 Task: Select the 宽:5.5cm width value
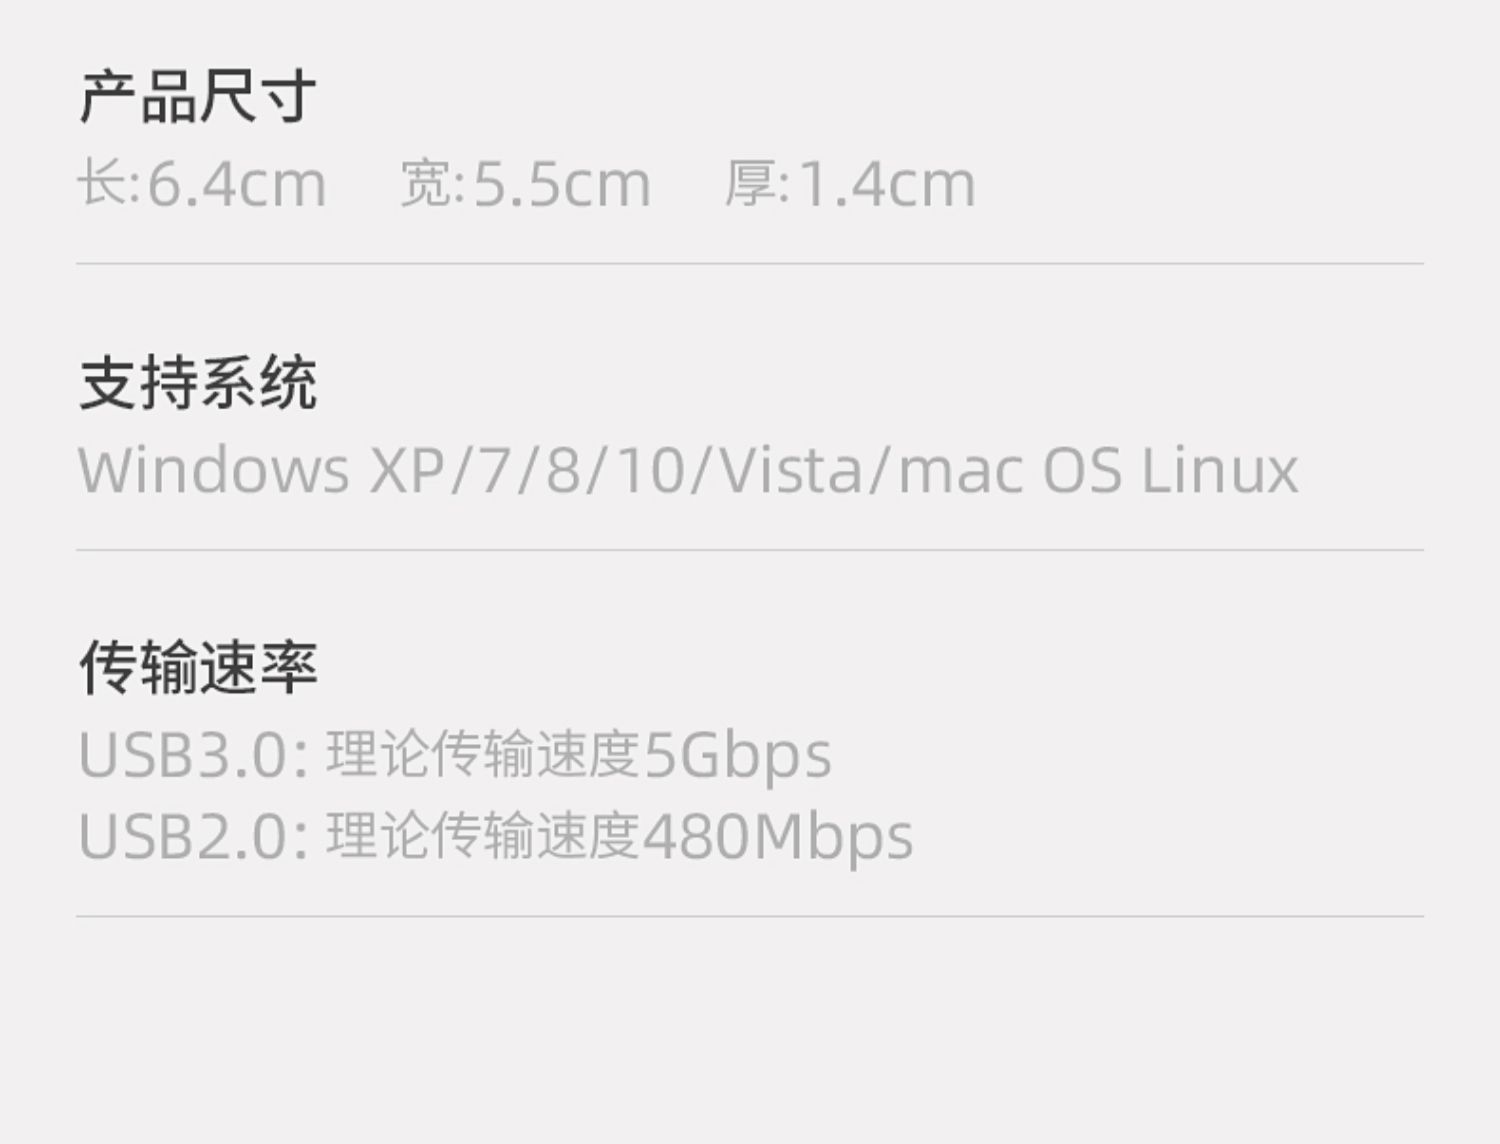pyautogui.click(x=526, y=184)
